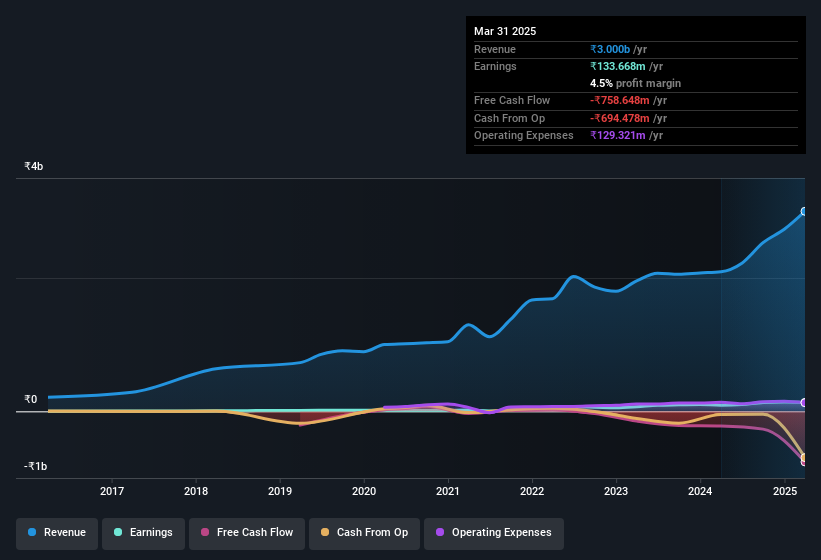The image size is (821, 560).
Task: Click the 2021 x-axis label
Action: coord(448,491)
